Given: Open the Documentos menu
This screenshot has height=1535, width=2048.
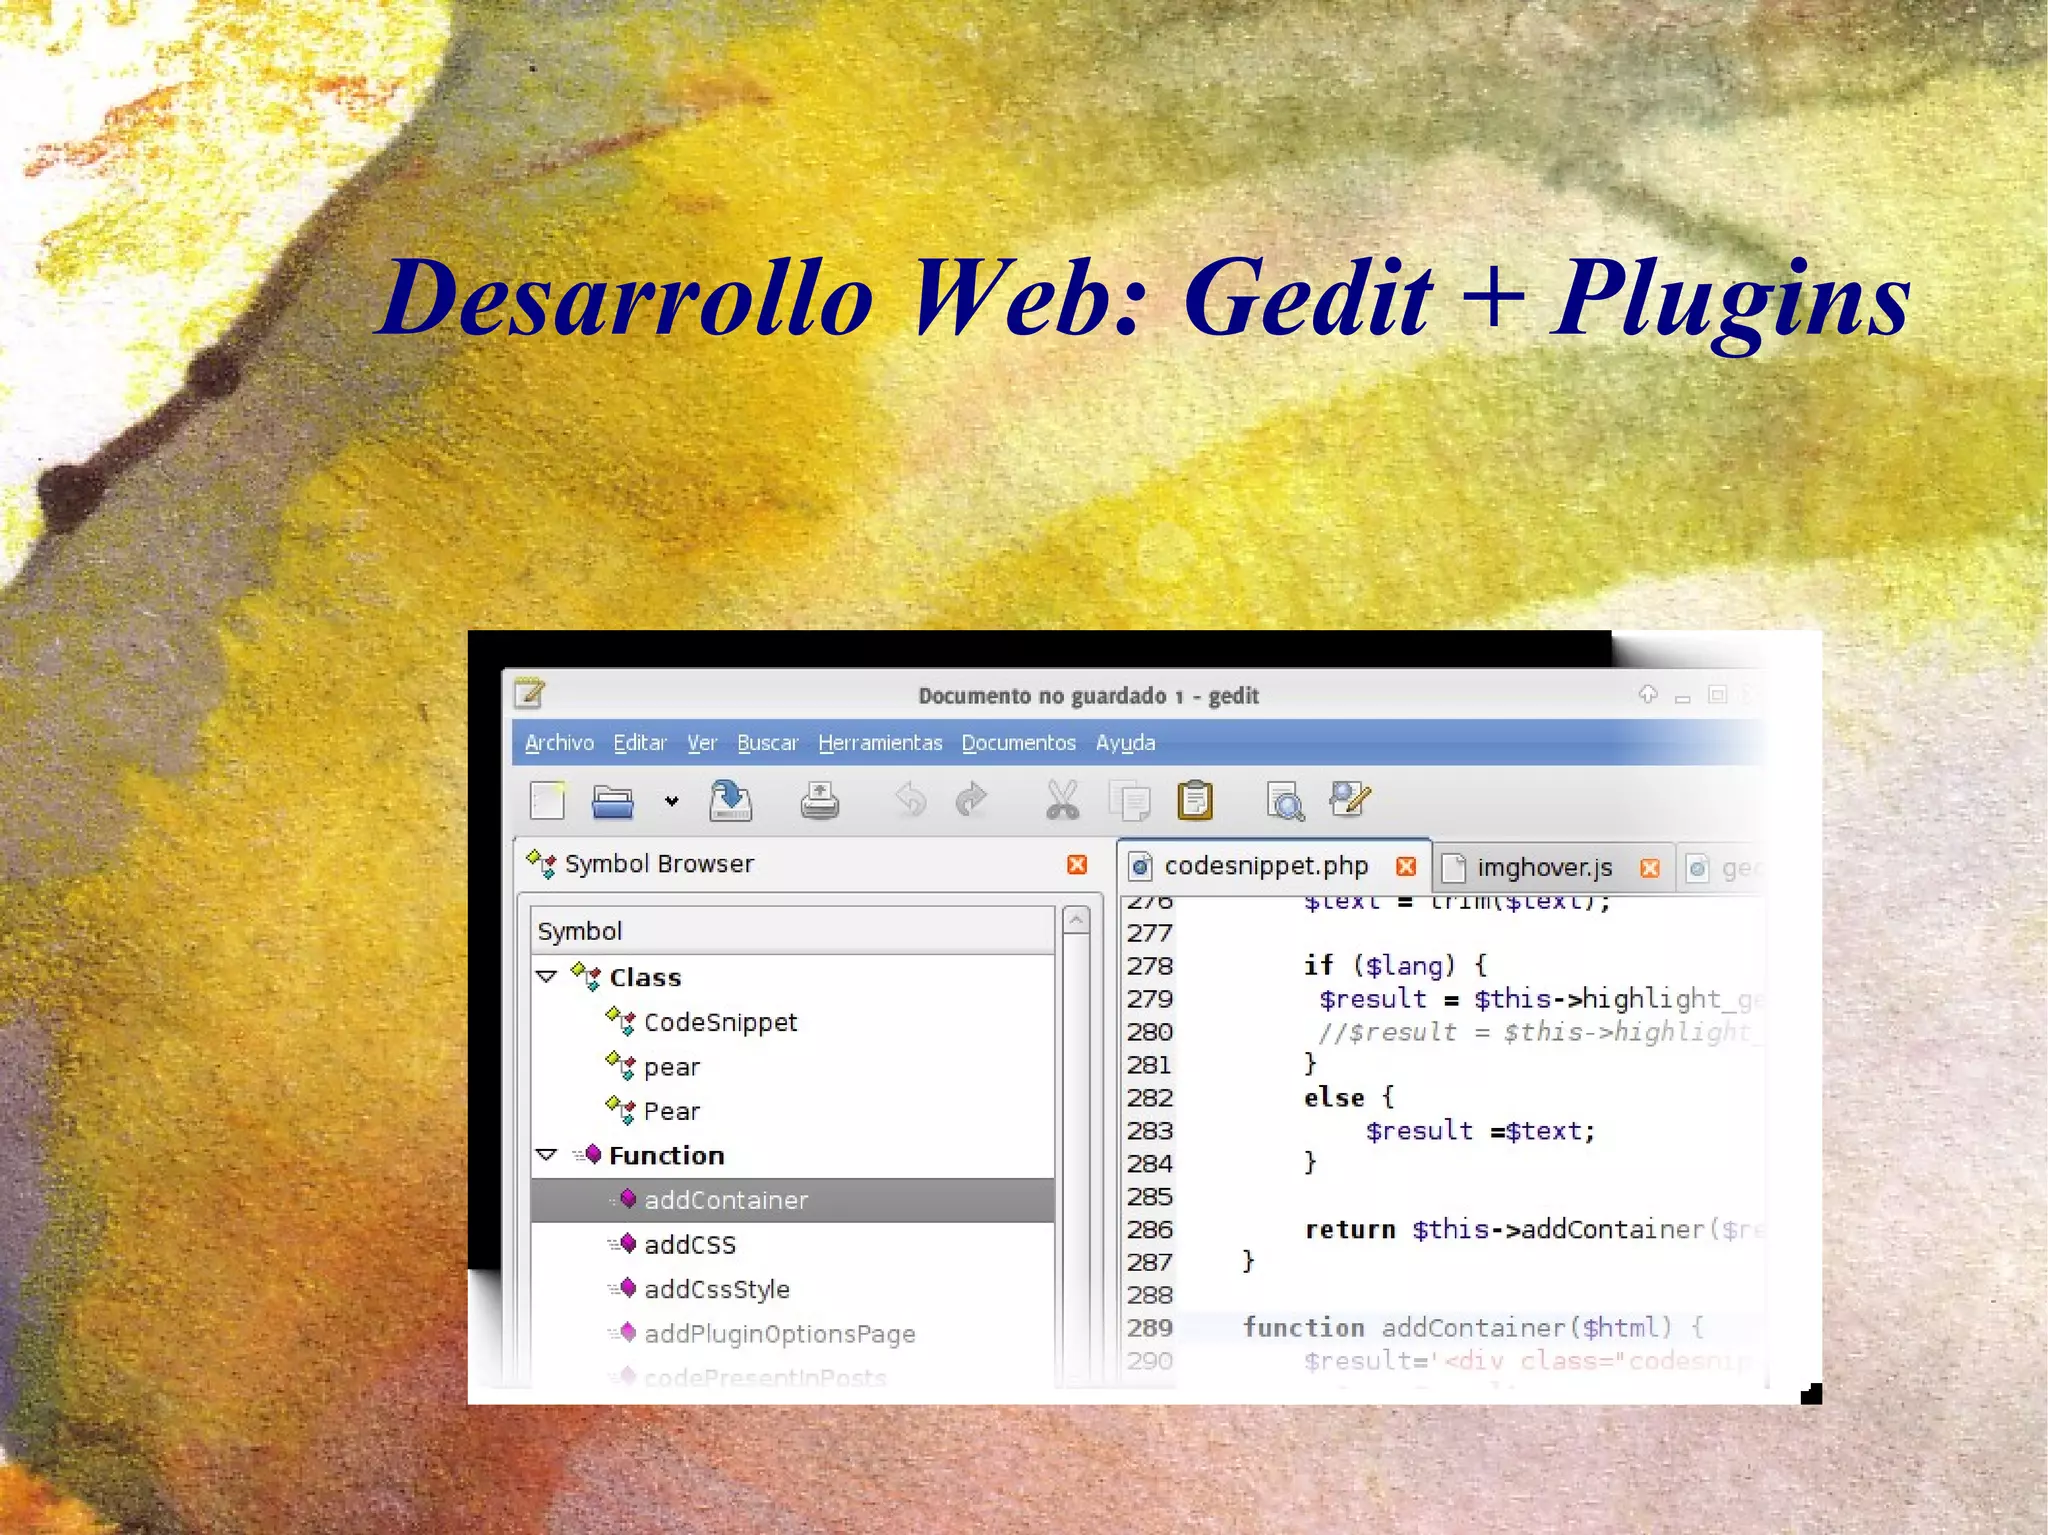Looking at the screenshot, I should [1019, 743].
